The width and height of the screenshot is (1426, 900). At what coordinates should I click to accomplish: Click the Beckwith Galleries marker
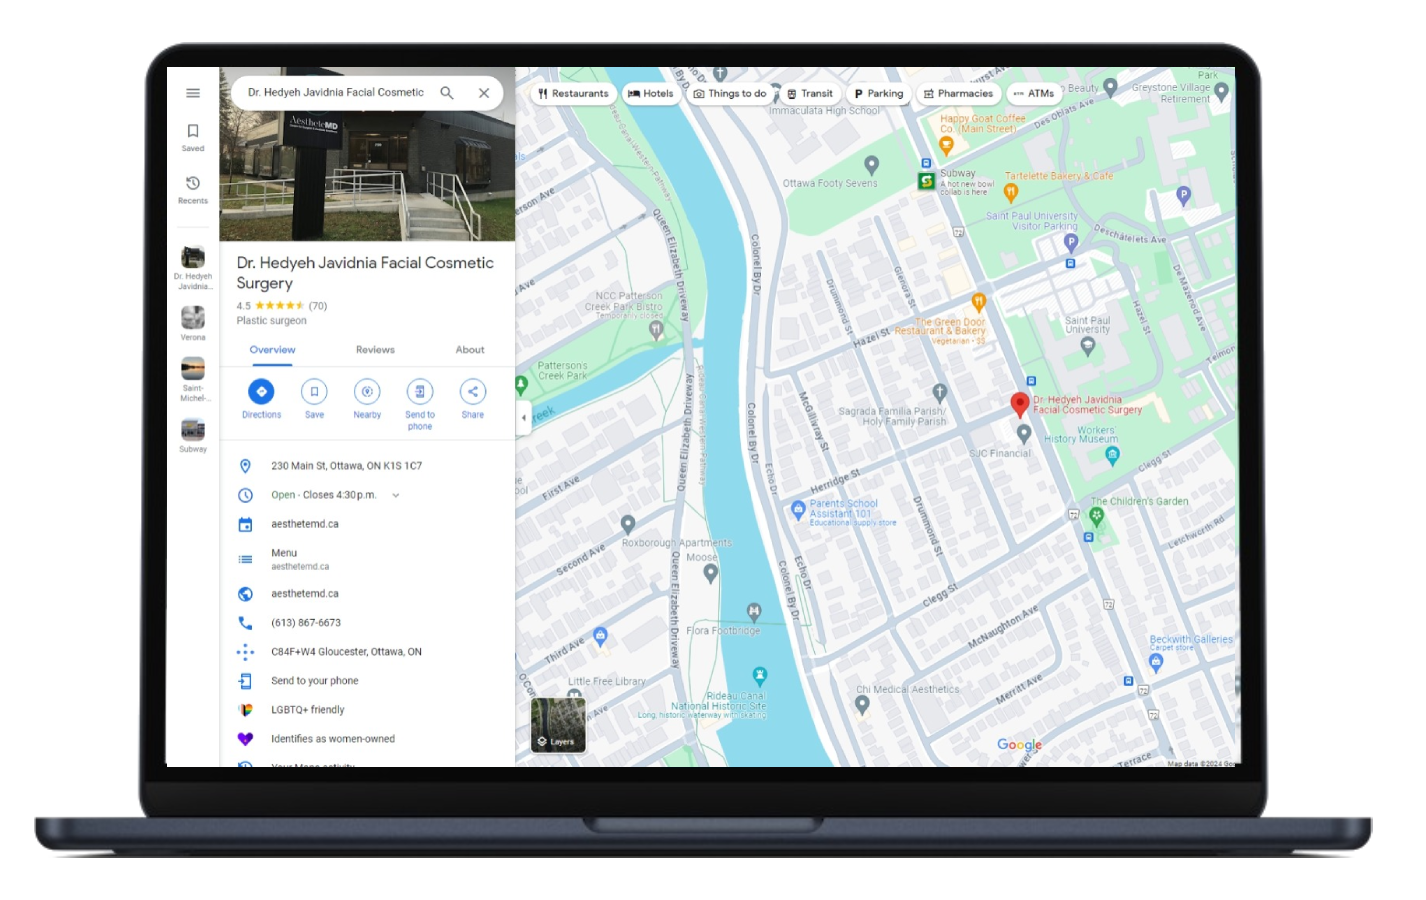point(1156,661)
